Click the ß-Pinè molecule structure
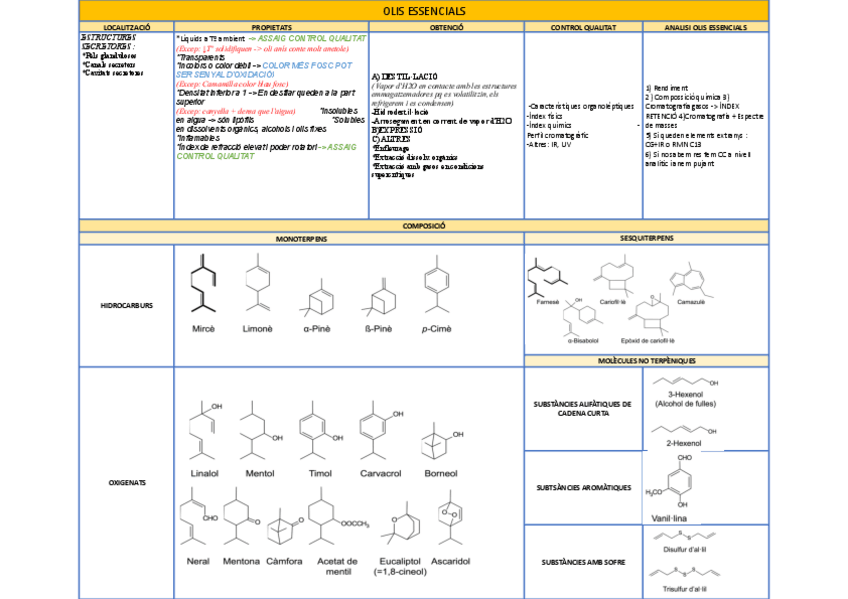848x599 pixels. 379,297
